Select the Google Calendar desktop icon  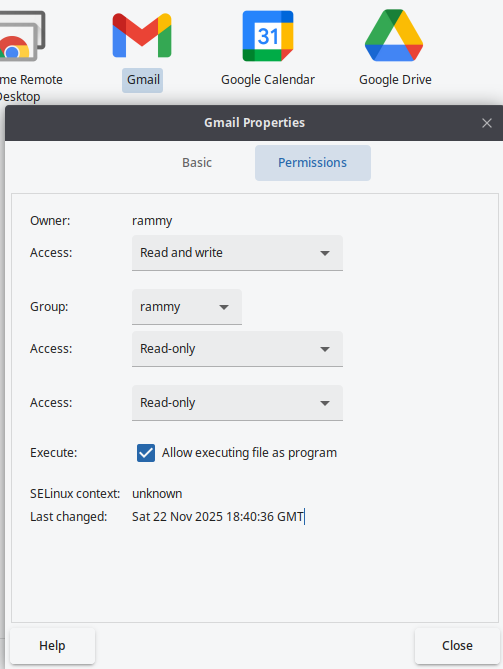point(267,36)
